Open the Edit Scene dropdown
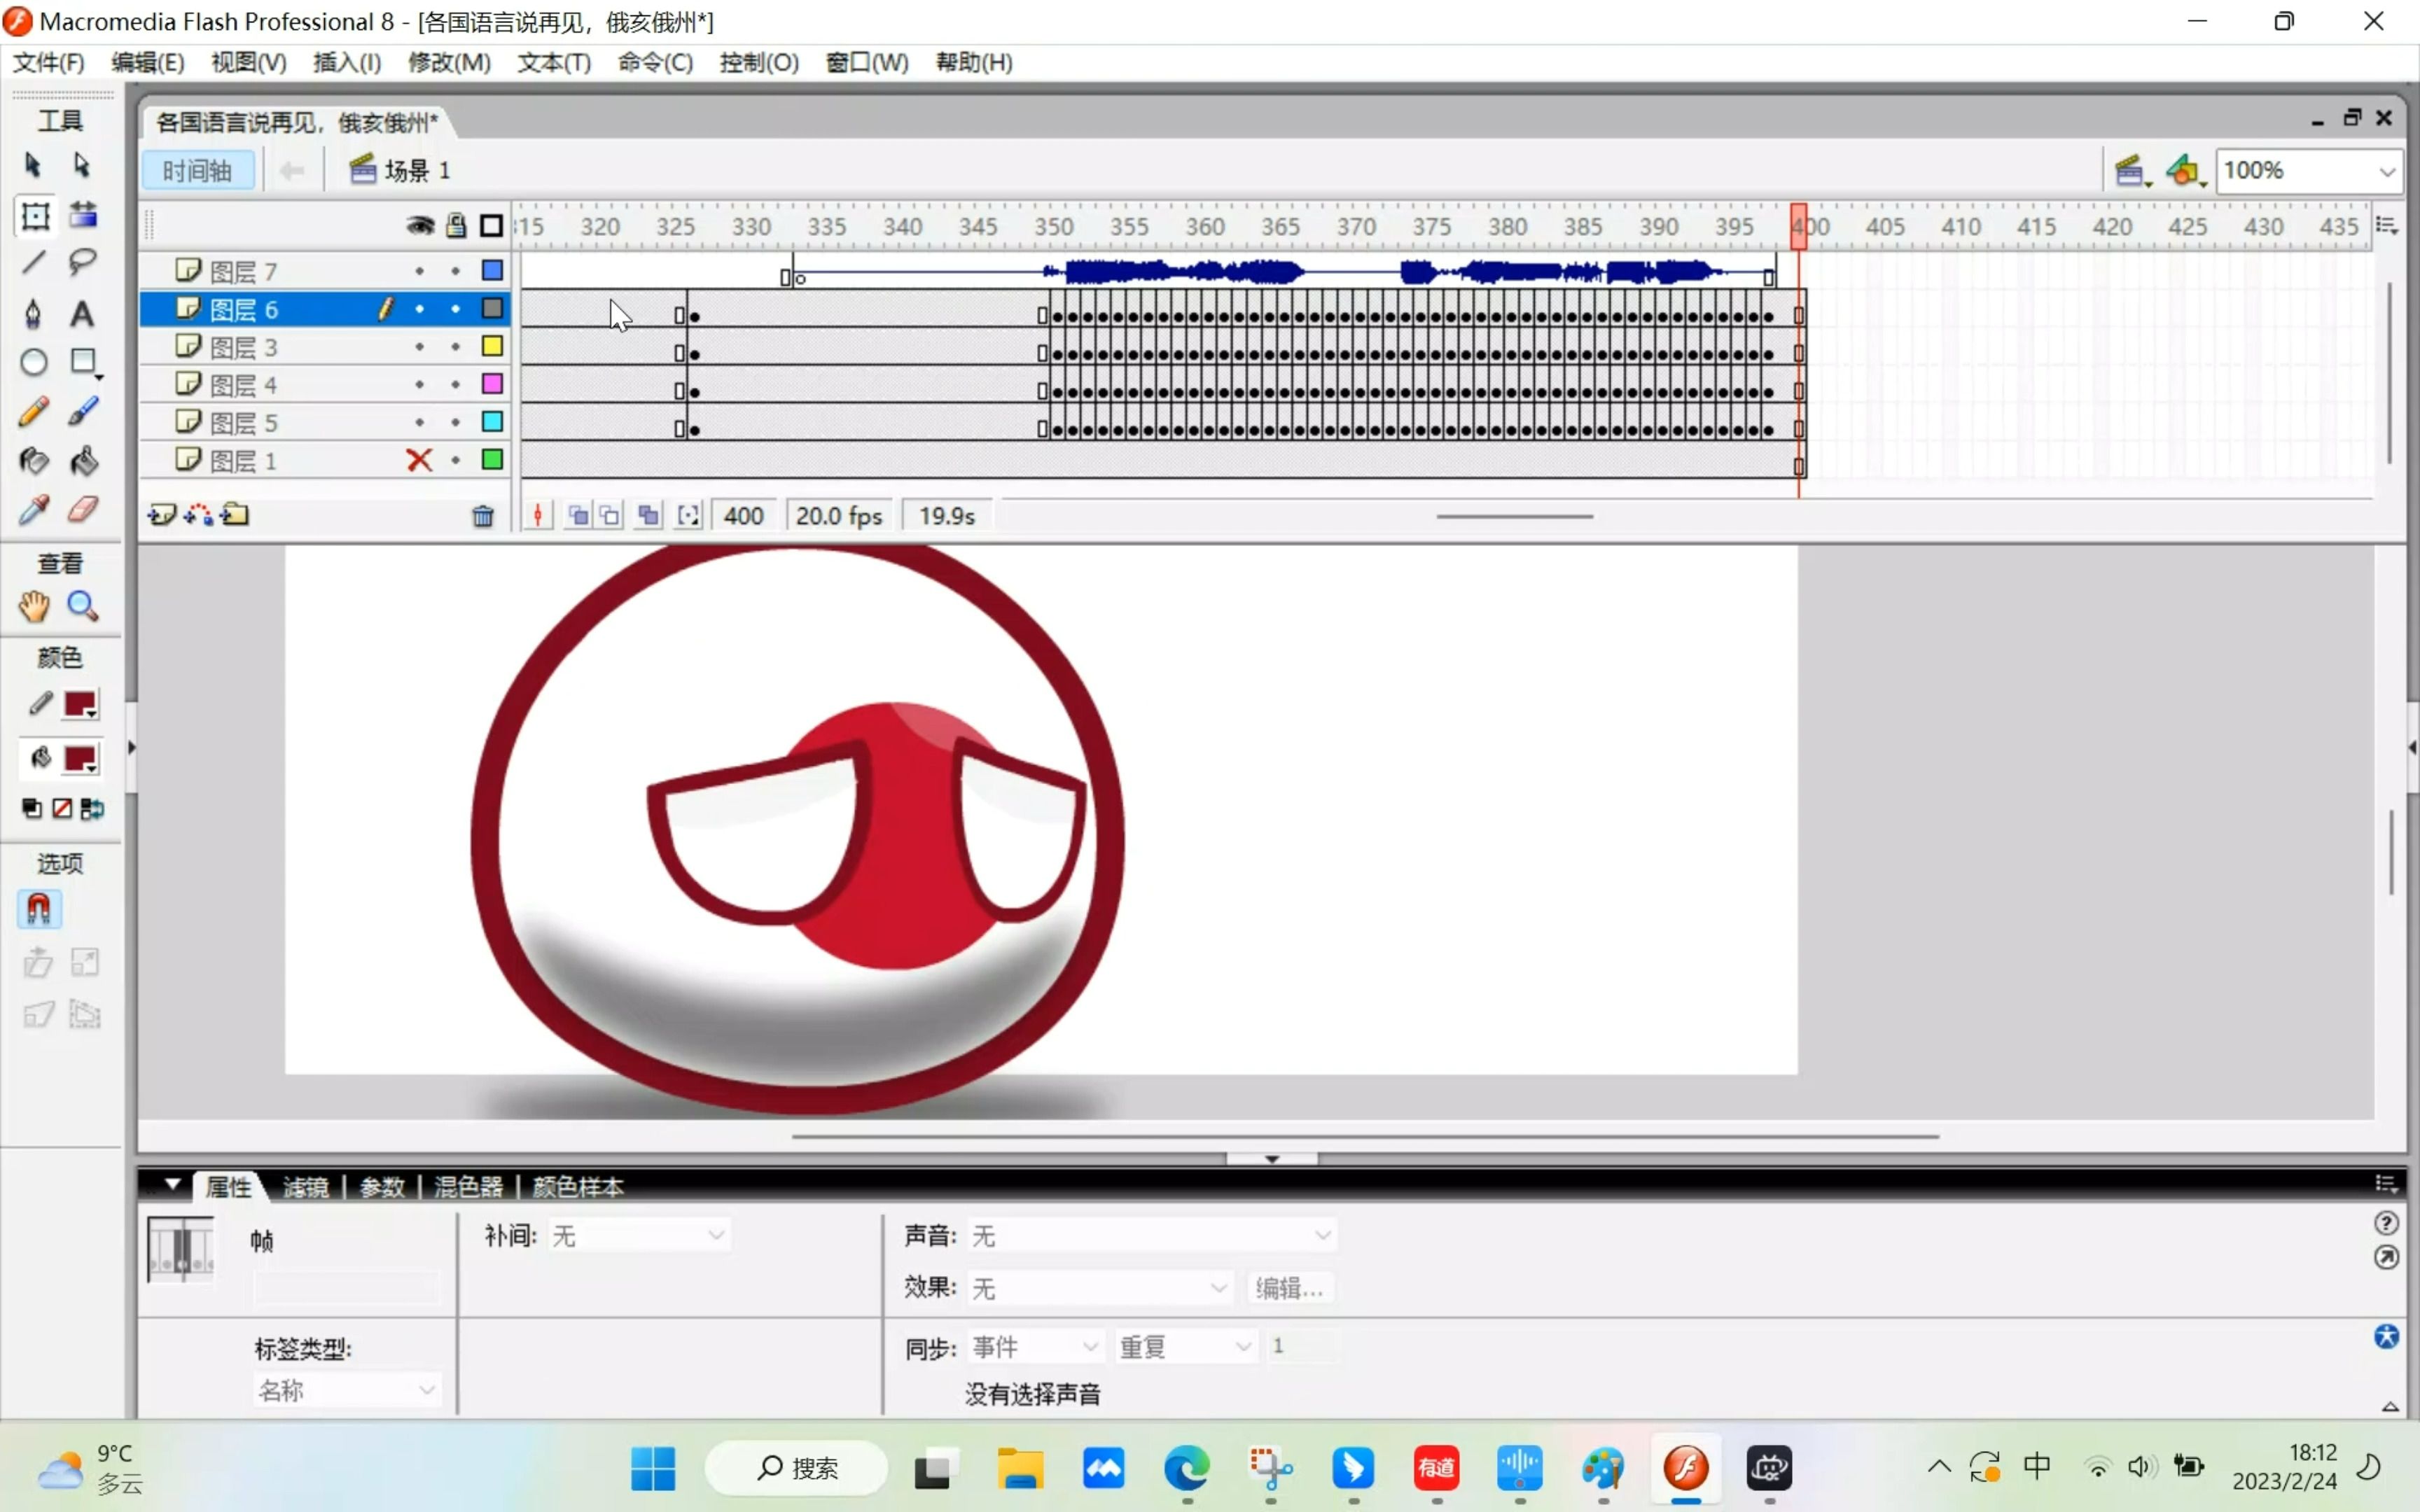 (2132, 171)
